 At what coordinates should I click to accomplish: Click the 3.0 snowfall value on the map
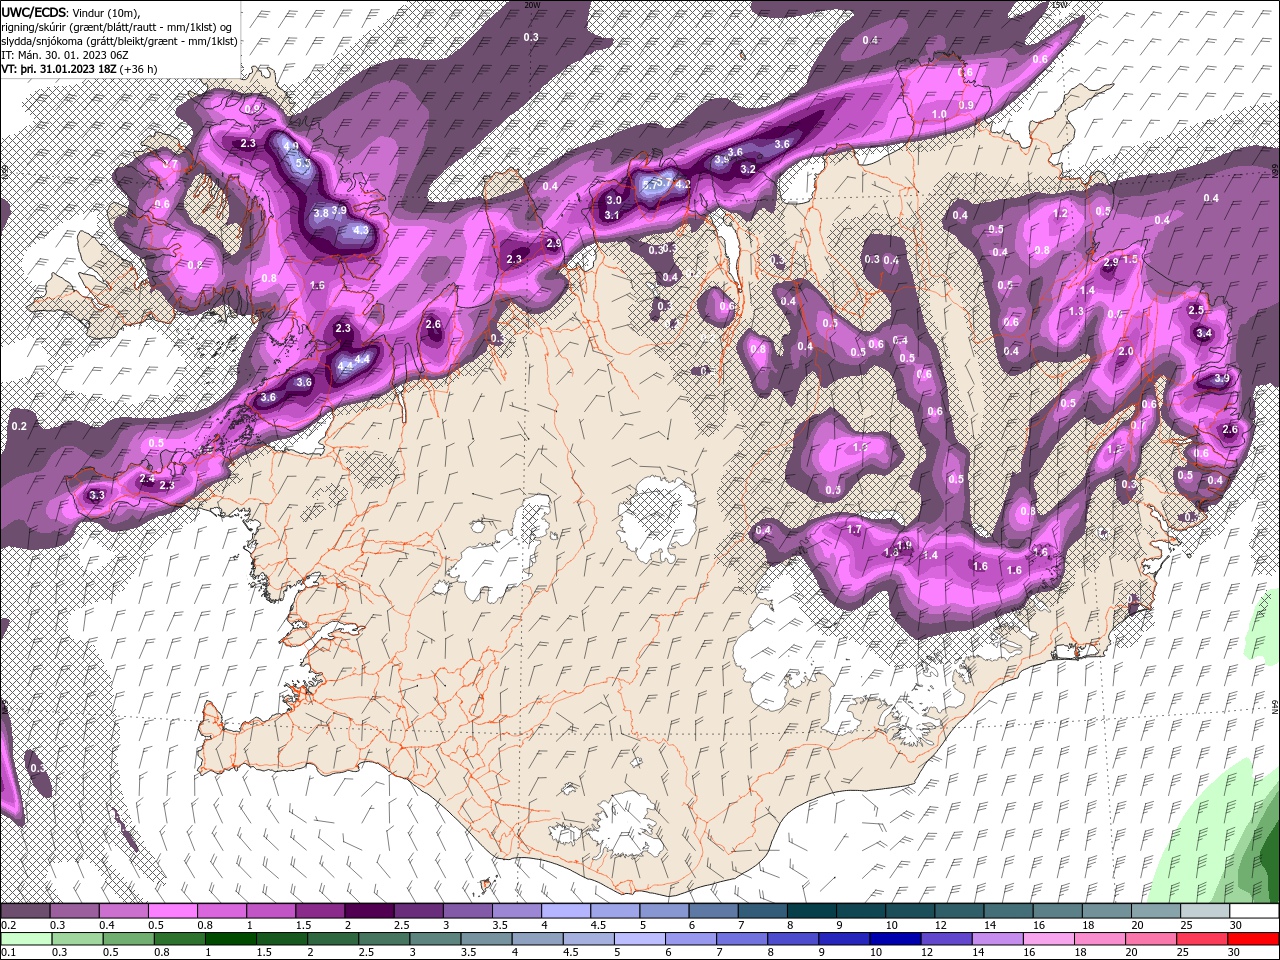tap(613, 200)
